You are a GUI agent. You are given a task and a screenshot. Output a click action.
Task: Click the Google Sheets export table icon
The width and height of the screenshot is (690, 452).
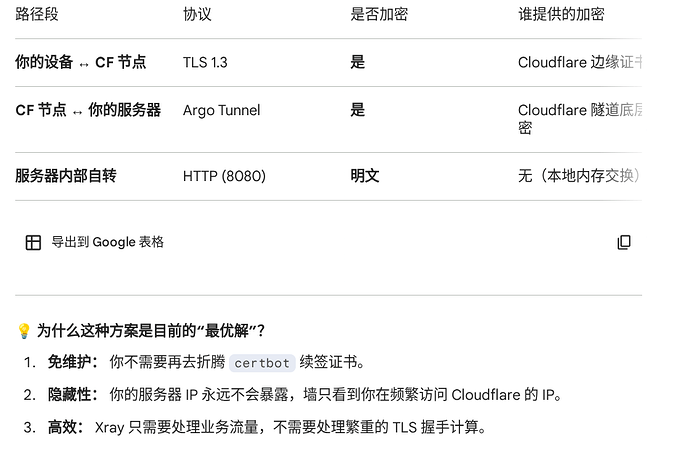(x=33, y=242)
